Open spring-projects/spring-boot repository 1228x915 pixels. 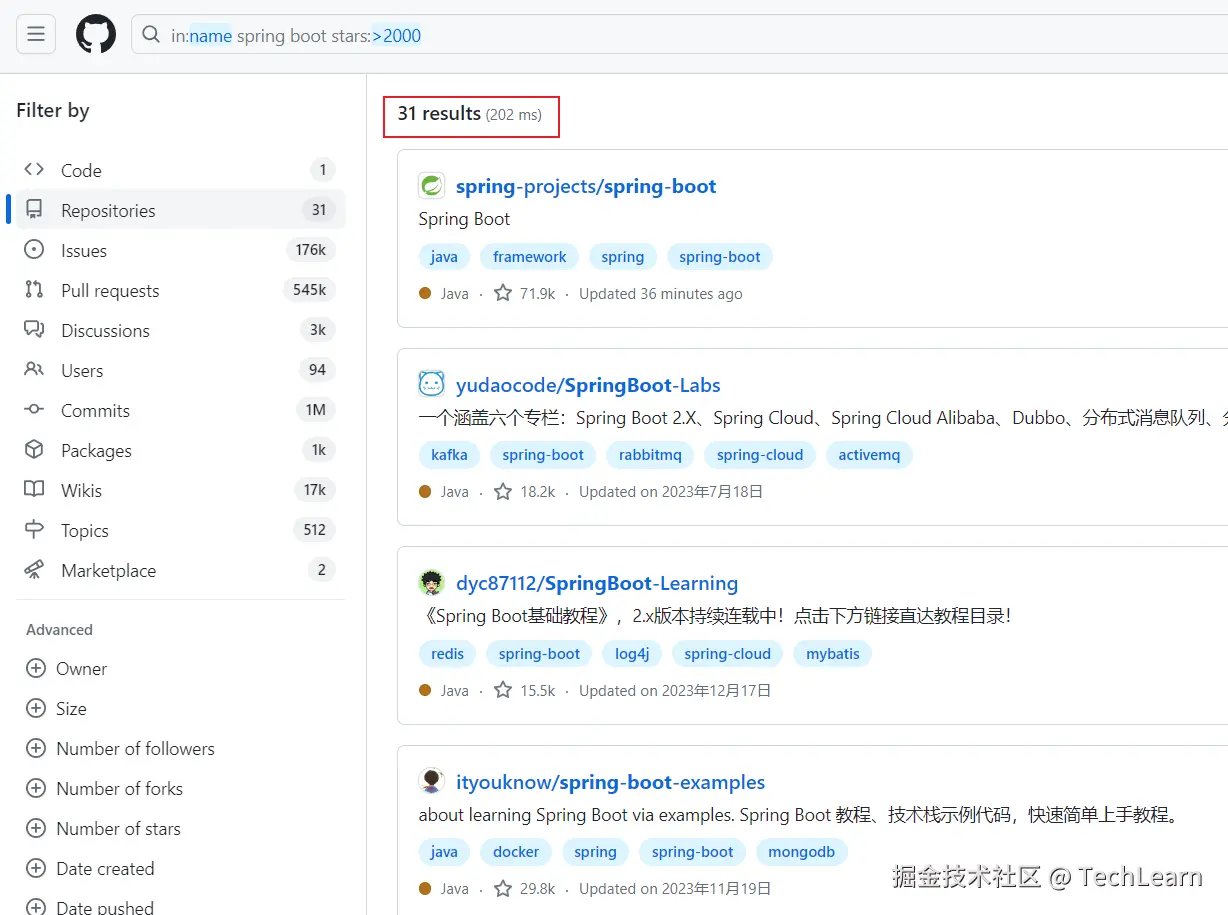tap(586, 186)
